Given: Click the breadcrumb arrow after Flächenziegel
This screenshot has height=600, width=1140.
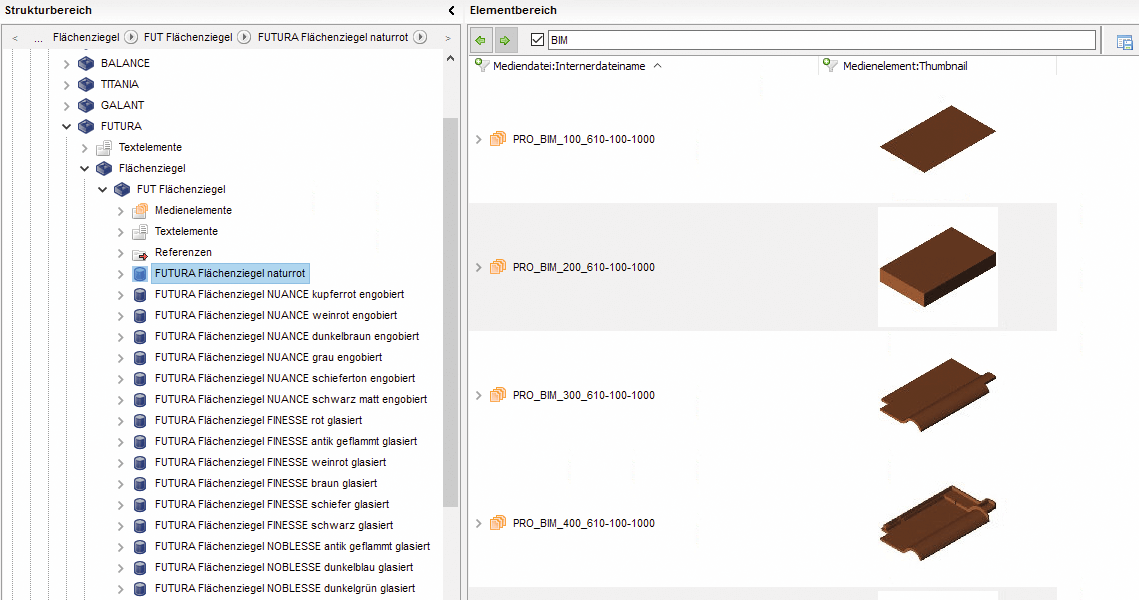Looking at the screenshot, I should 131,37.
